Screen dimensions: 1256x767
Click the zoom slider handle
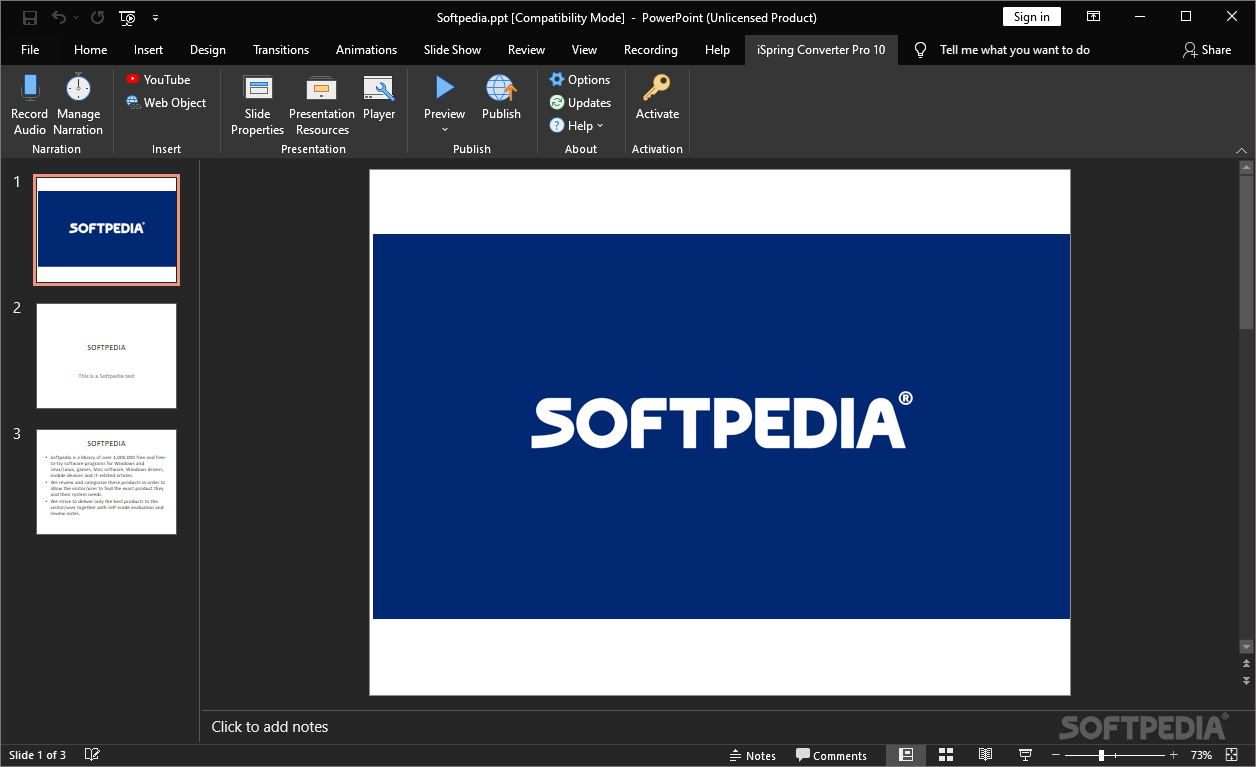click(x=1101, y=755)
